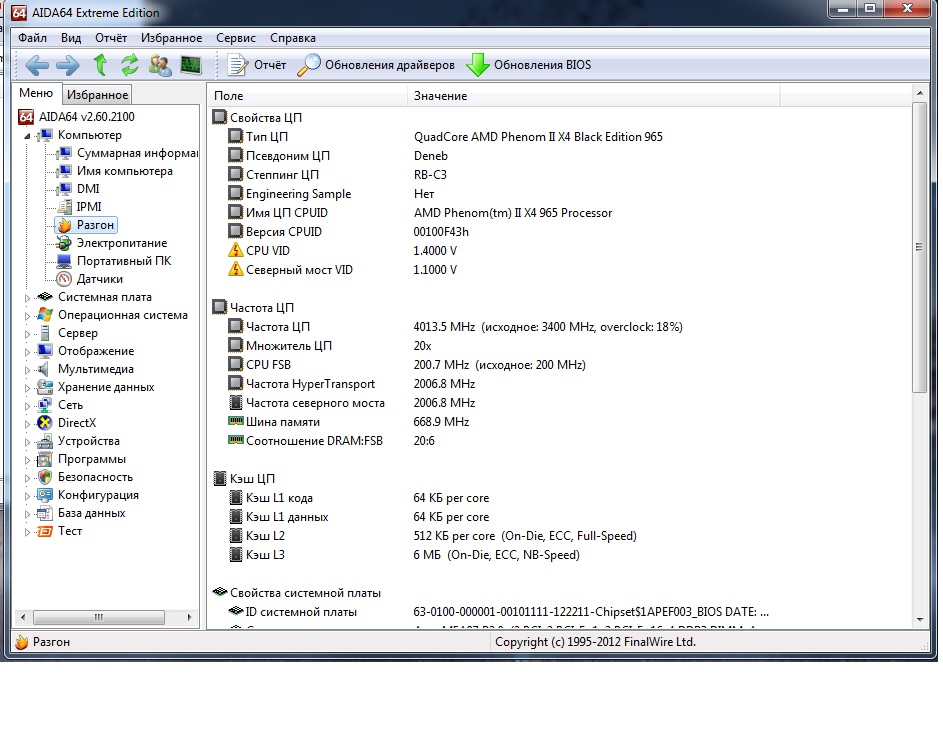Click the Тест tree icon
This screenshot has height=750, width=943.
click(45, 532)
